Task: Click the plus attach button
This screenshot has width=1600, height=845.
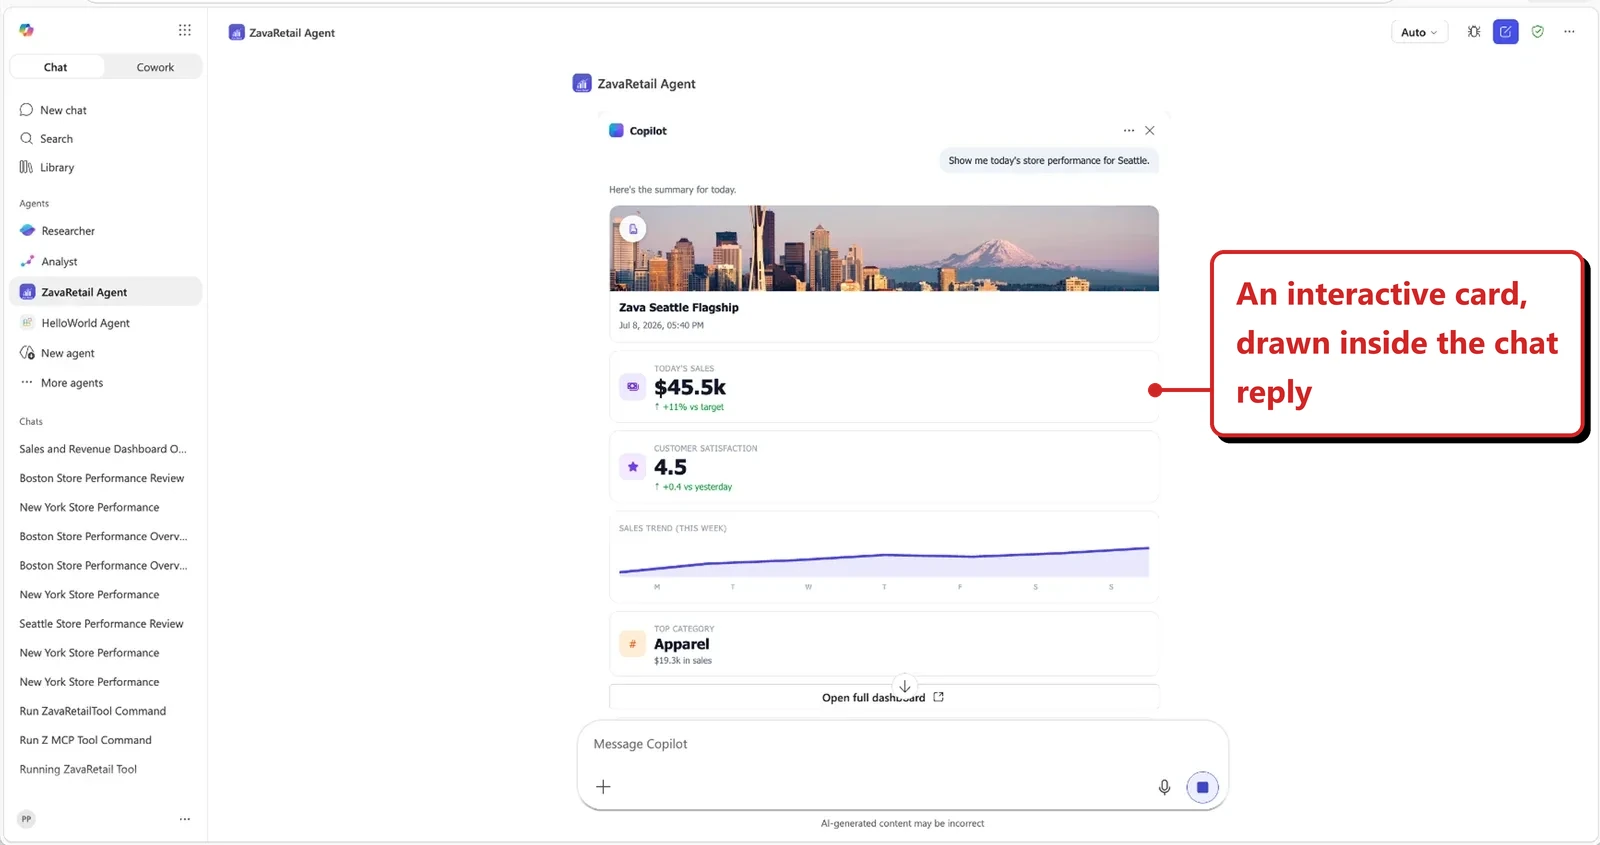Action: pyautogui.click(x=603, y=787)
